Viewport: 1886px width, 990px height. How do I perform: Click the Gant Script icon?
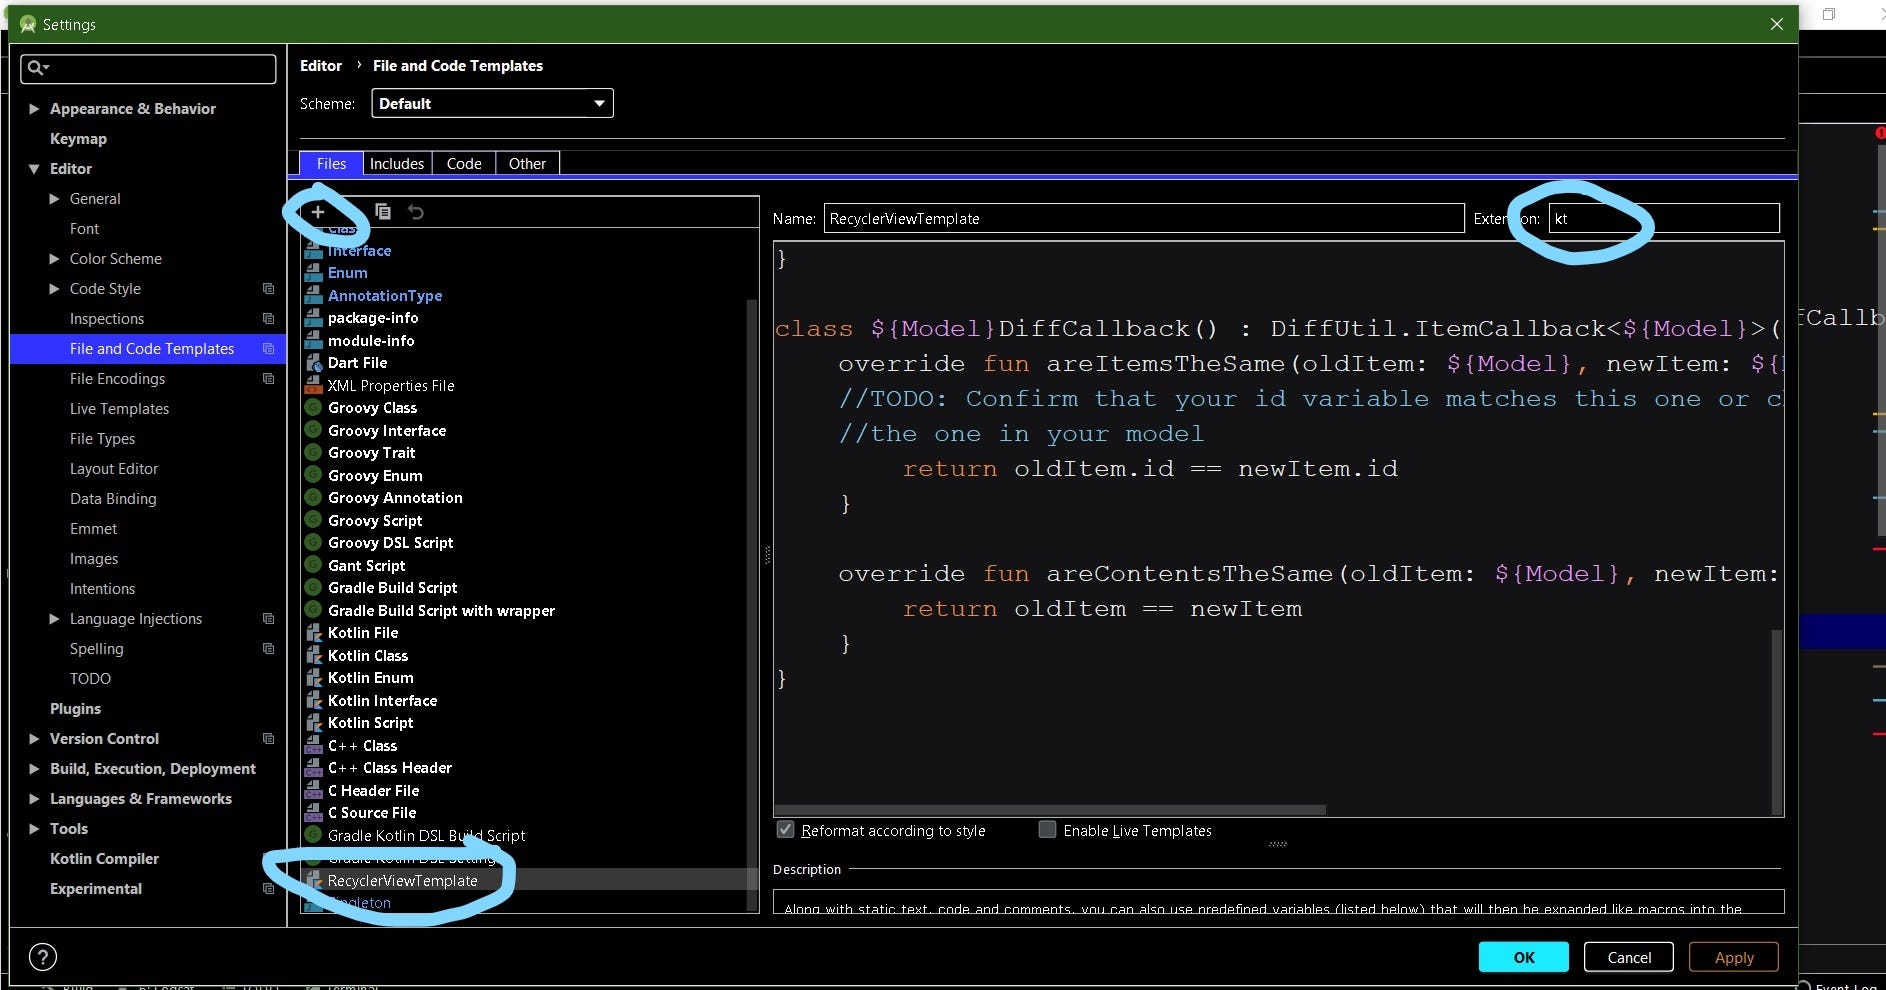[x=313, y=566]
